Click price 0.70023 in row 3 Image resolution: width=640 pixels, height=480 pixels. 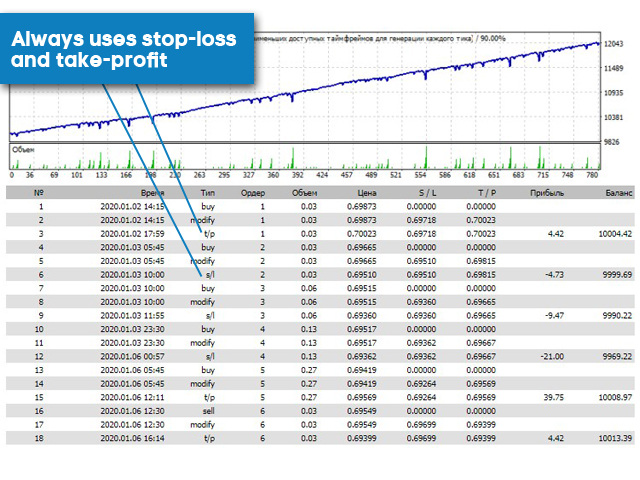(362, 234)
